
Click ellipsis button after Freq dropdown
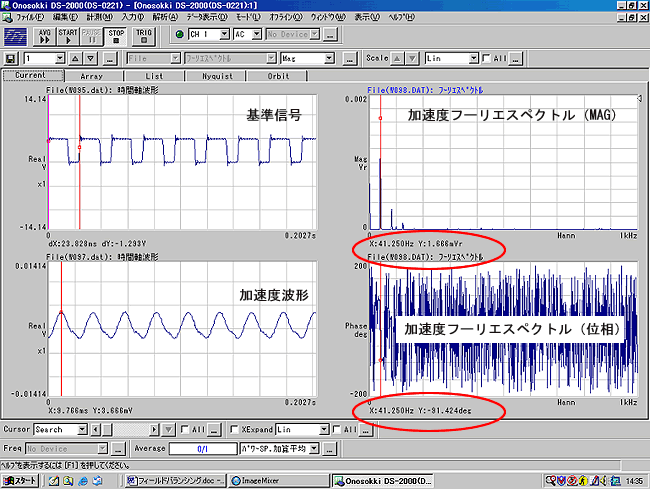118,448
